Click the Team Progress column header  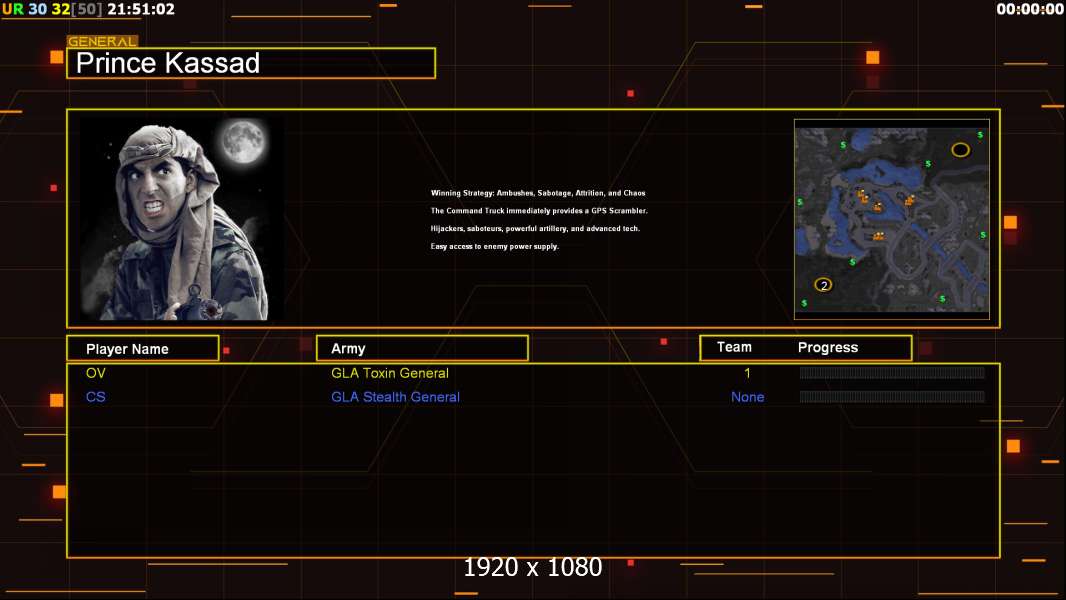[806, 347]
